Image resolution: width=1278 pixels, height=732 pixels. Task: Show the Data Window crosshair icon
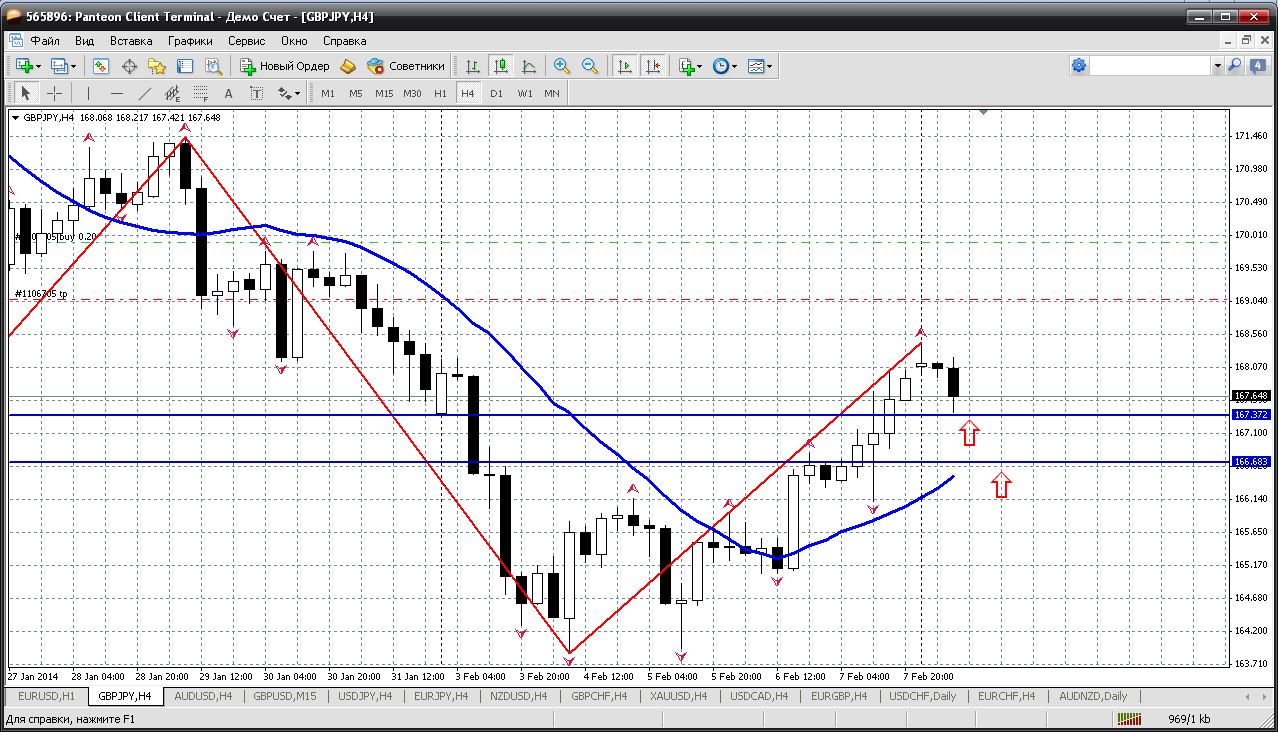point(129,66)
